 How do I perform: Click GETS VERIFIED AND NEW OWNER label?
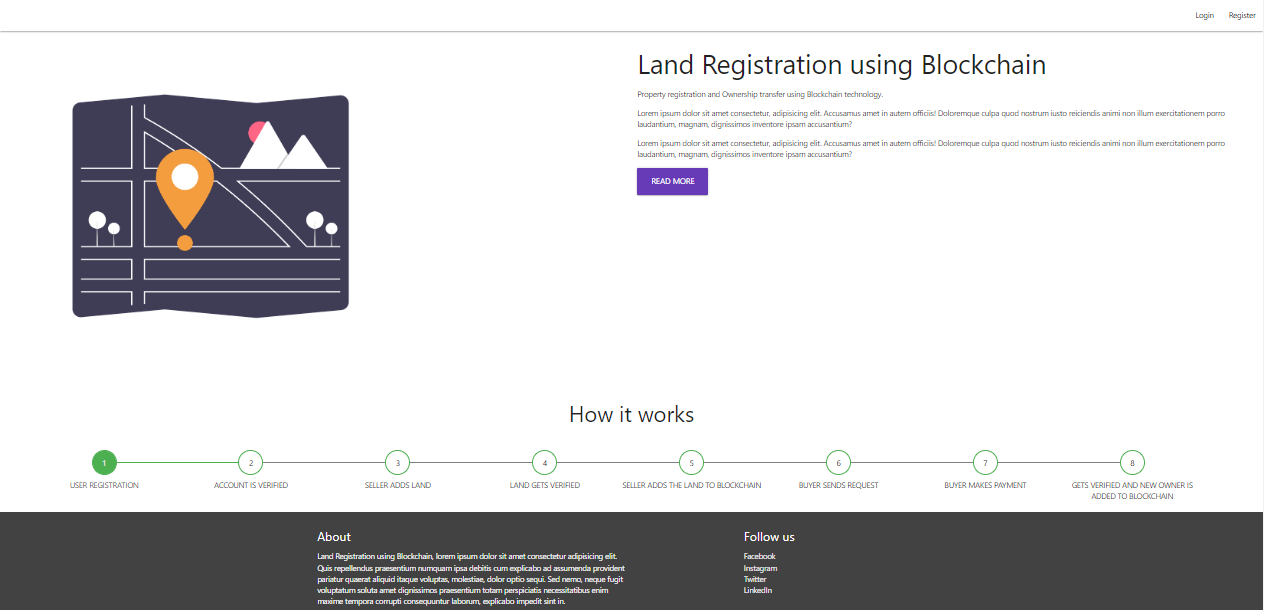[x=1132, y=490]
